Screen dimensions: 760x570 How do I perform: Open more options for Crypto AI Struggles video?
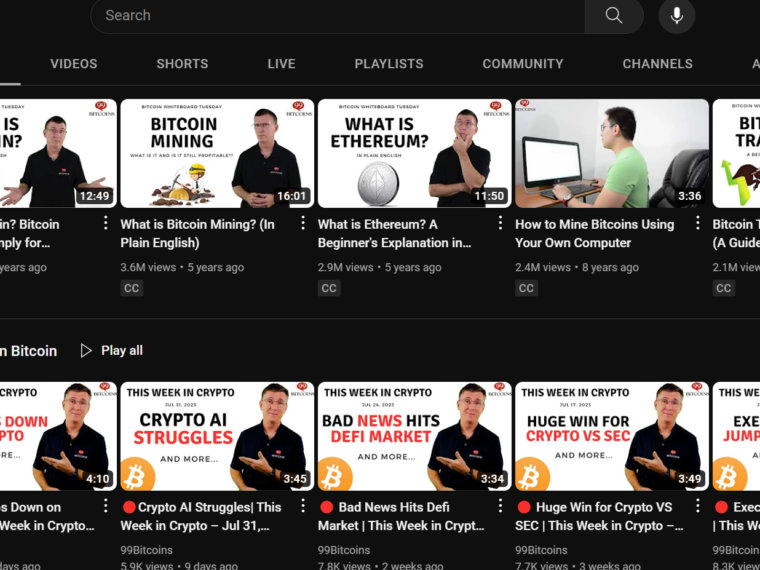tap(303, 506)
